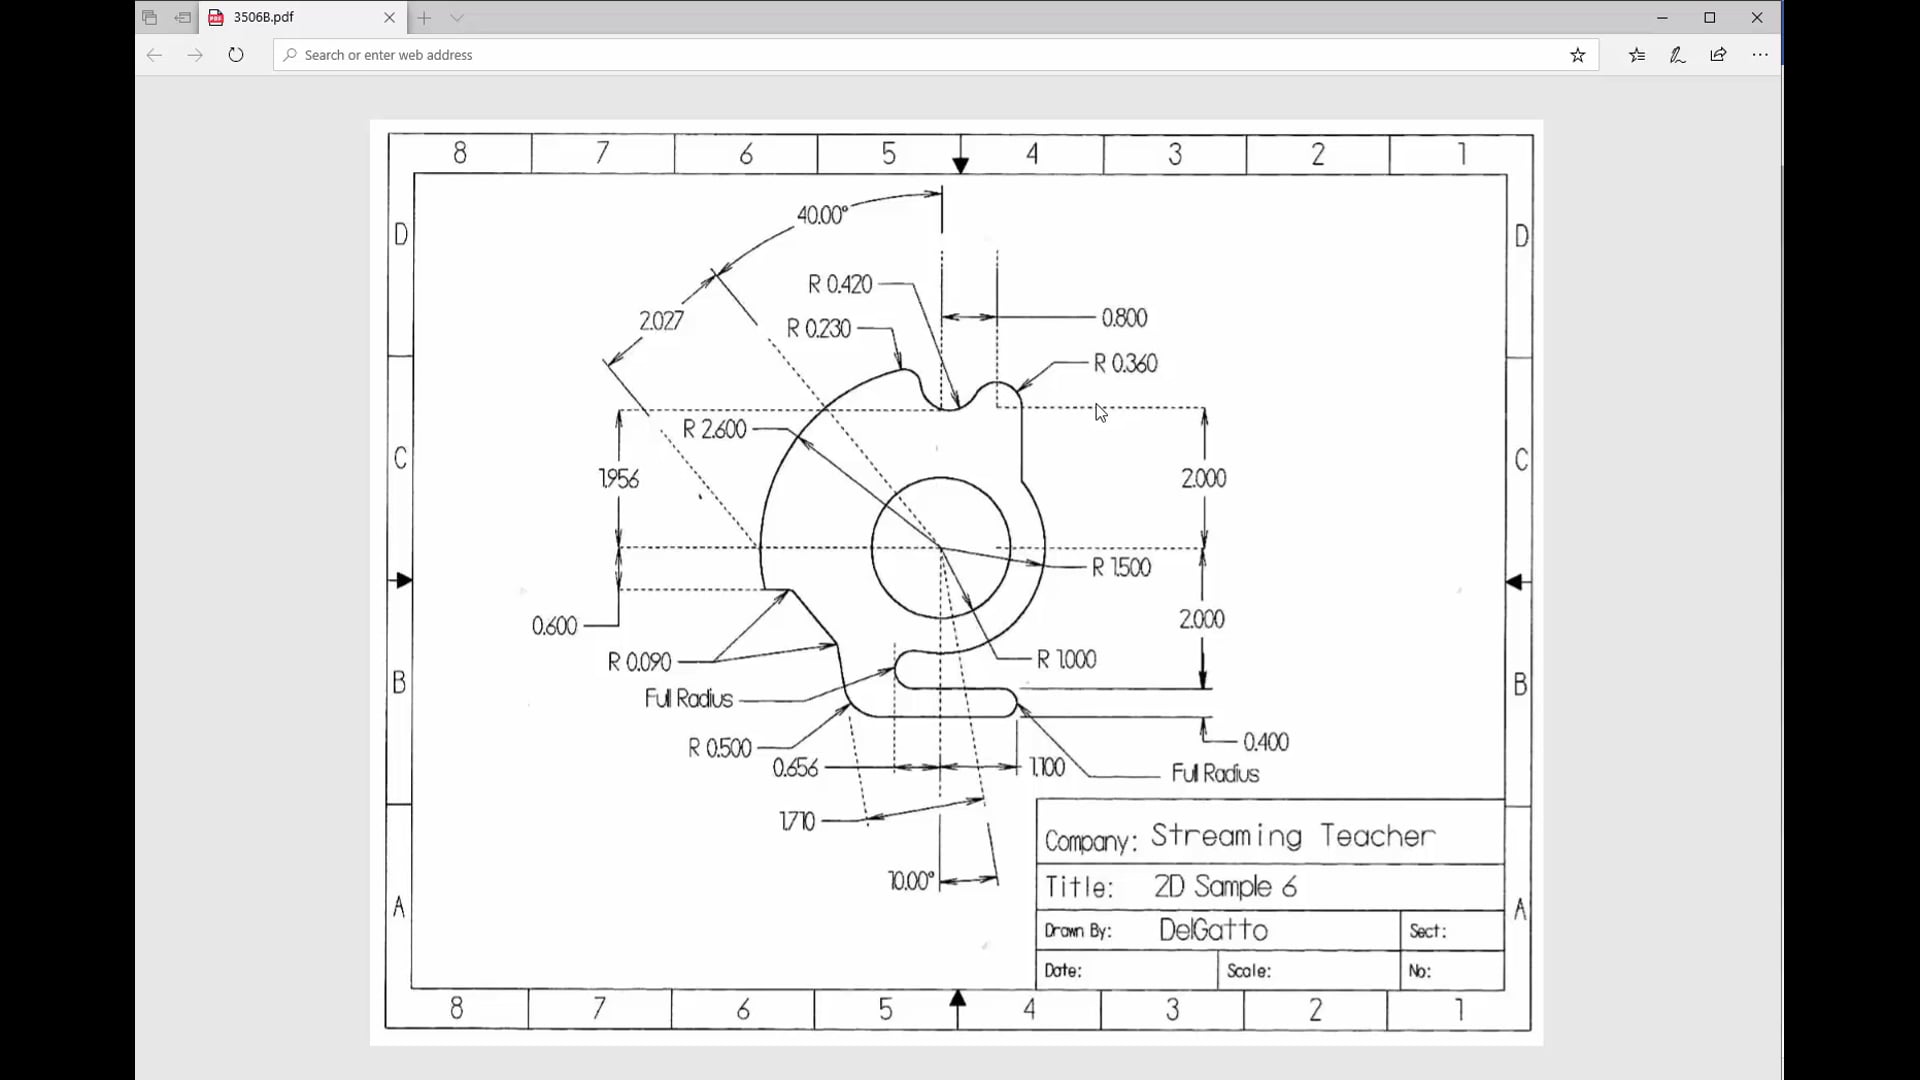Click the 1.956 dimension value
This screenshot has width=1920, height=1080.
click(x=619, y=479)
